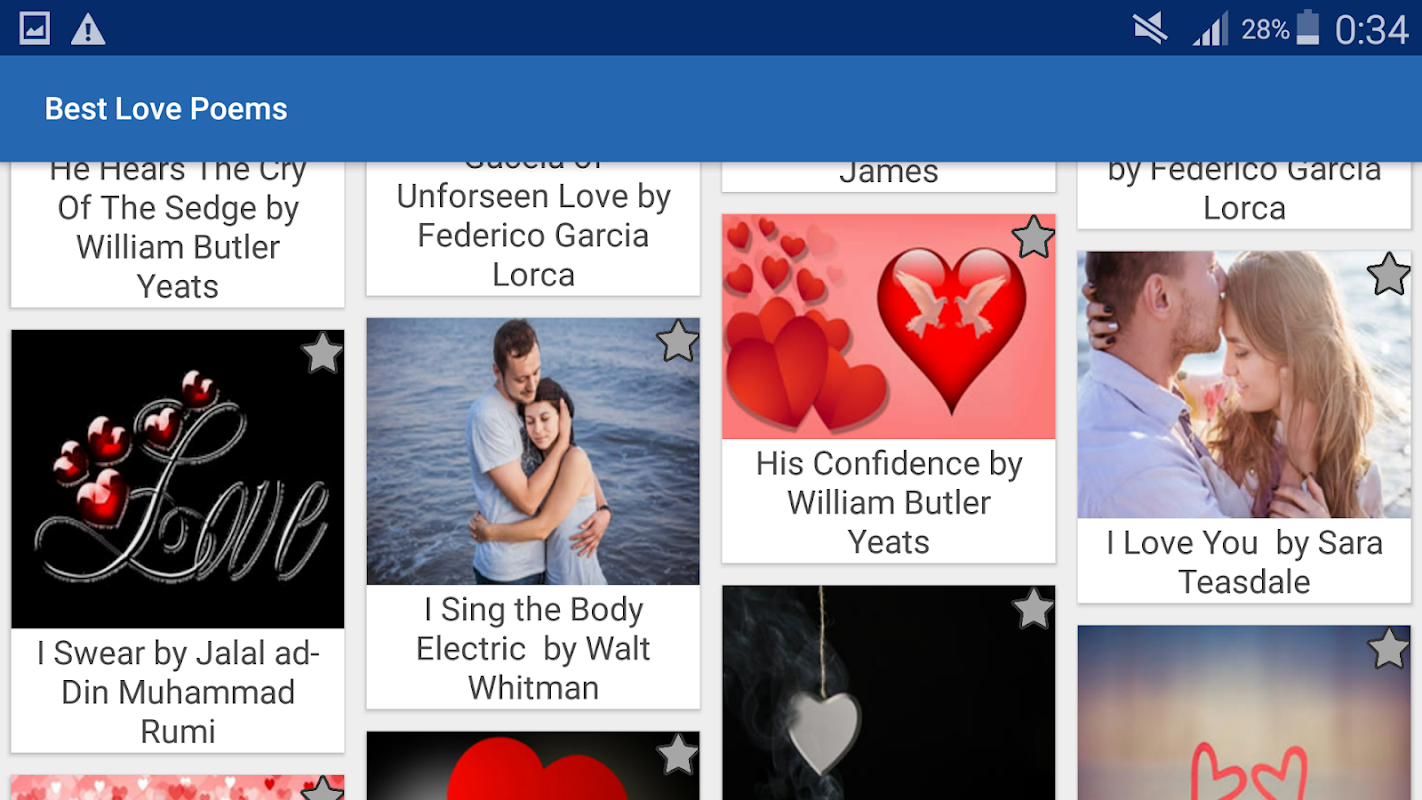The height and width of the screenshot is (800, 1422).
Task: Open I Love You by Sara Teasdale title
Action: pyautogui.click(x=1244, y=562)
